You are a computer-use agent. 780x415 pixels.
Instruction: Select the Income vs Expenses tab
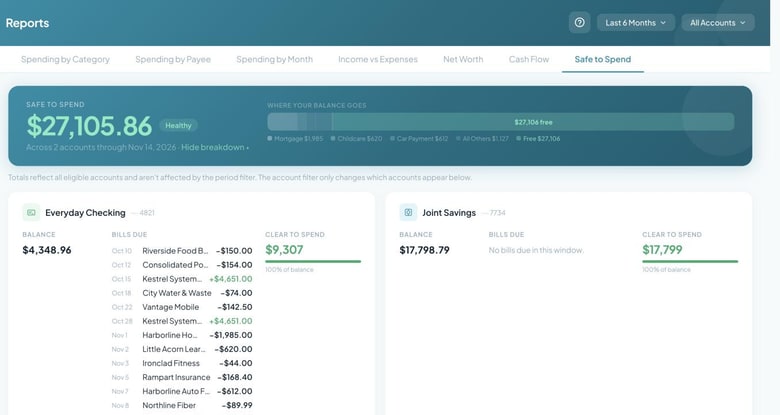click(378, 59)
